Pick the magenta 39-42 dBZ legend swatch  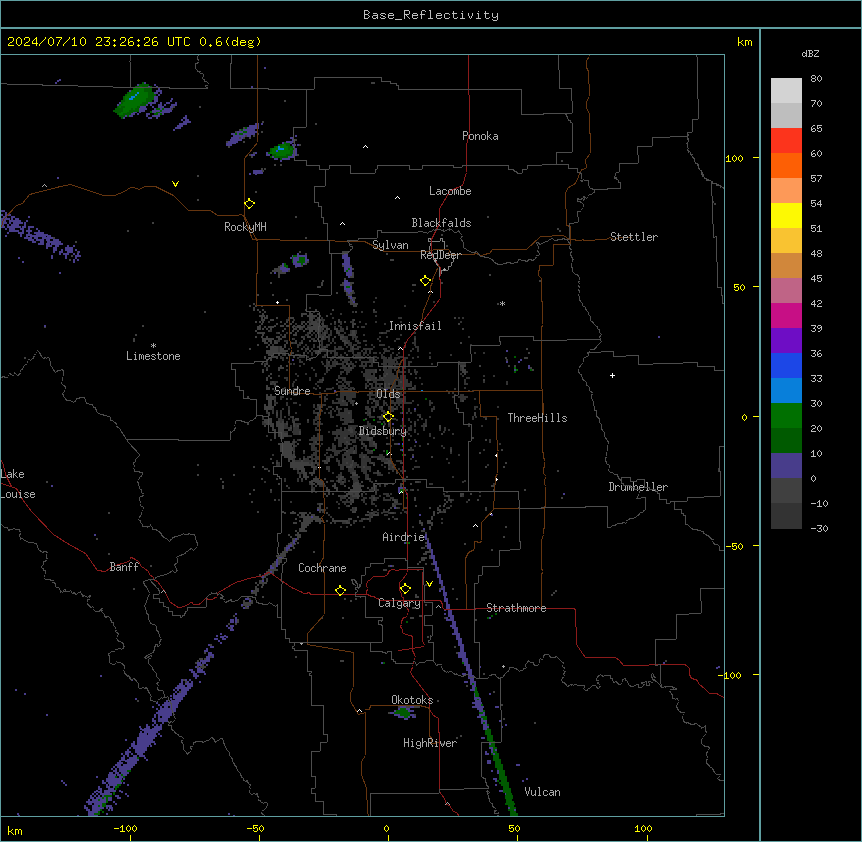(x=786, y=315)
